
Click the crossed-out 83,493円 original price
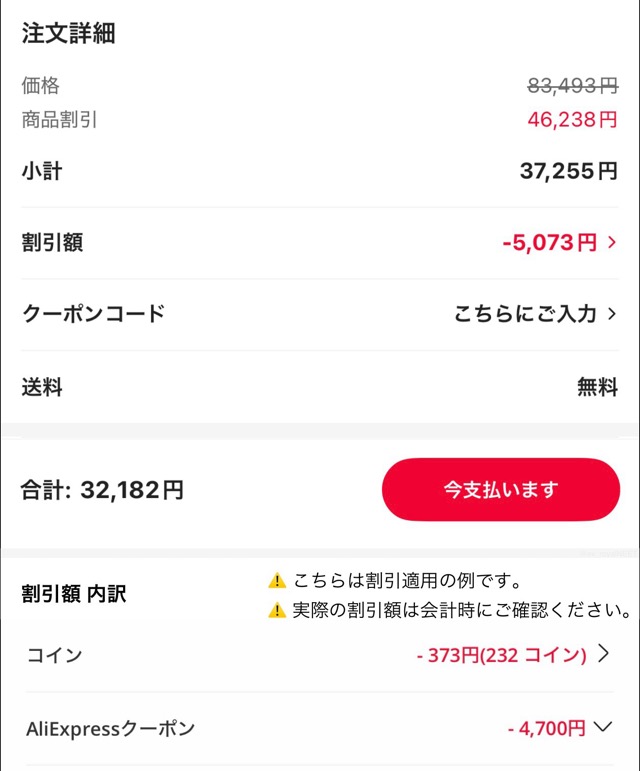(572, 86)
